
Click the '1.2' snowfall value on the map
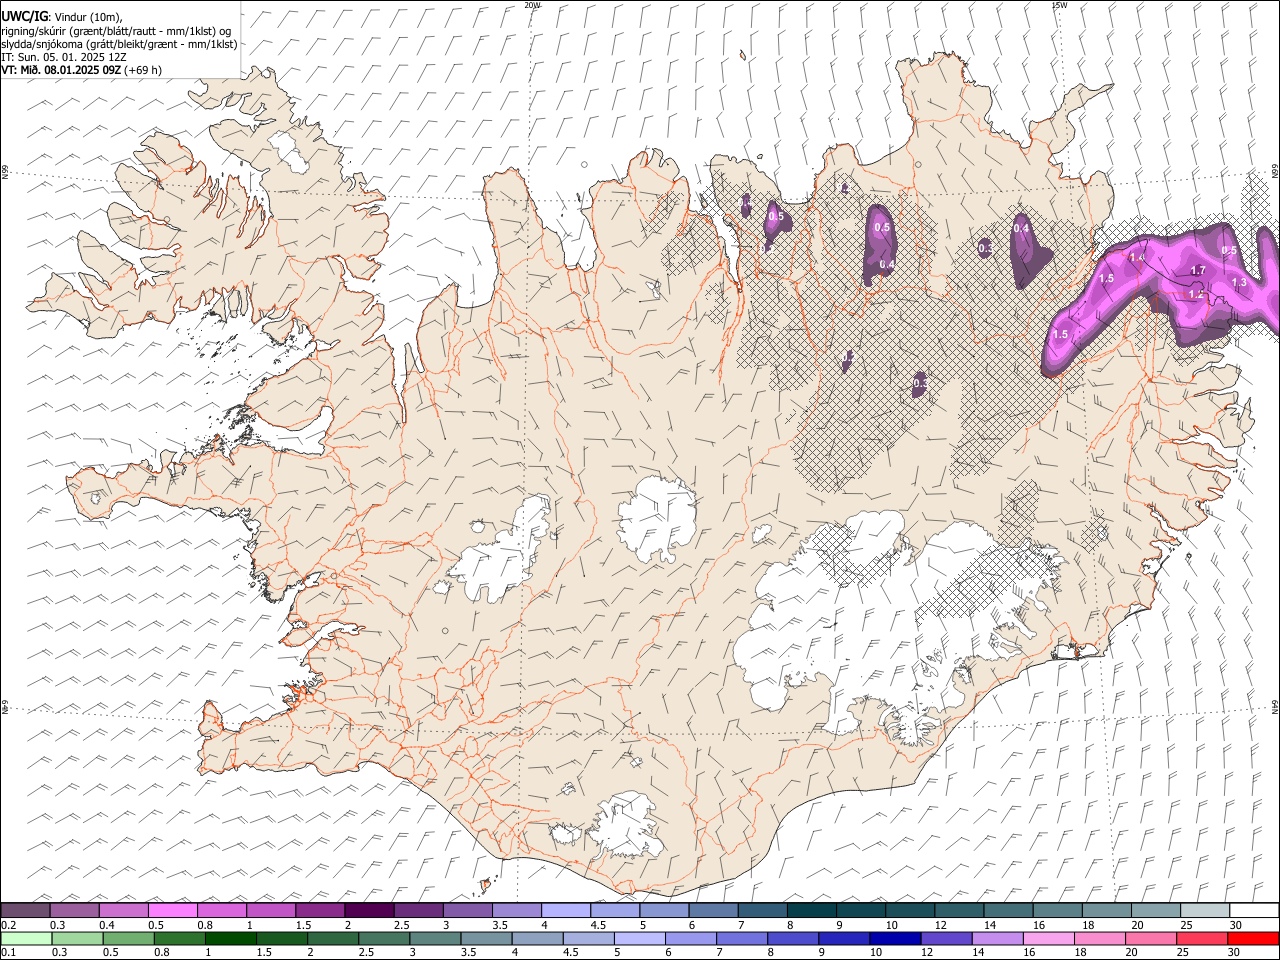1196,294
